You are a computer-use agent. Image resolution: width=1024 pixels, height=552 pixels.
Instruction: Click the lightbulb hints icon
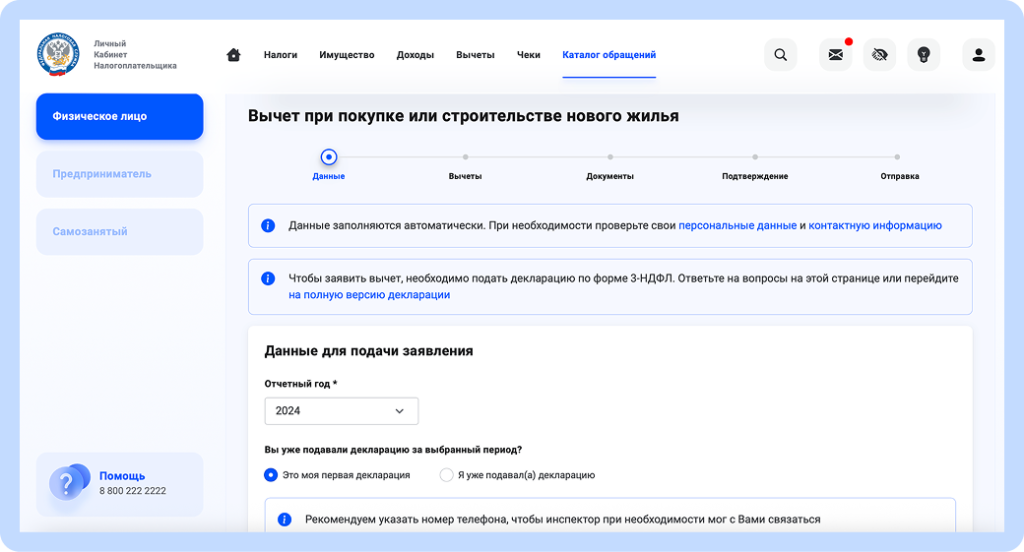[x=923, y=55]
